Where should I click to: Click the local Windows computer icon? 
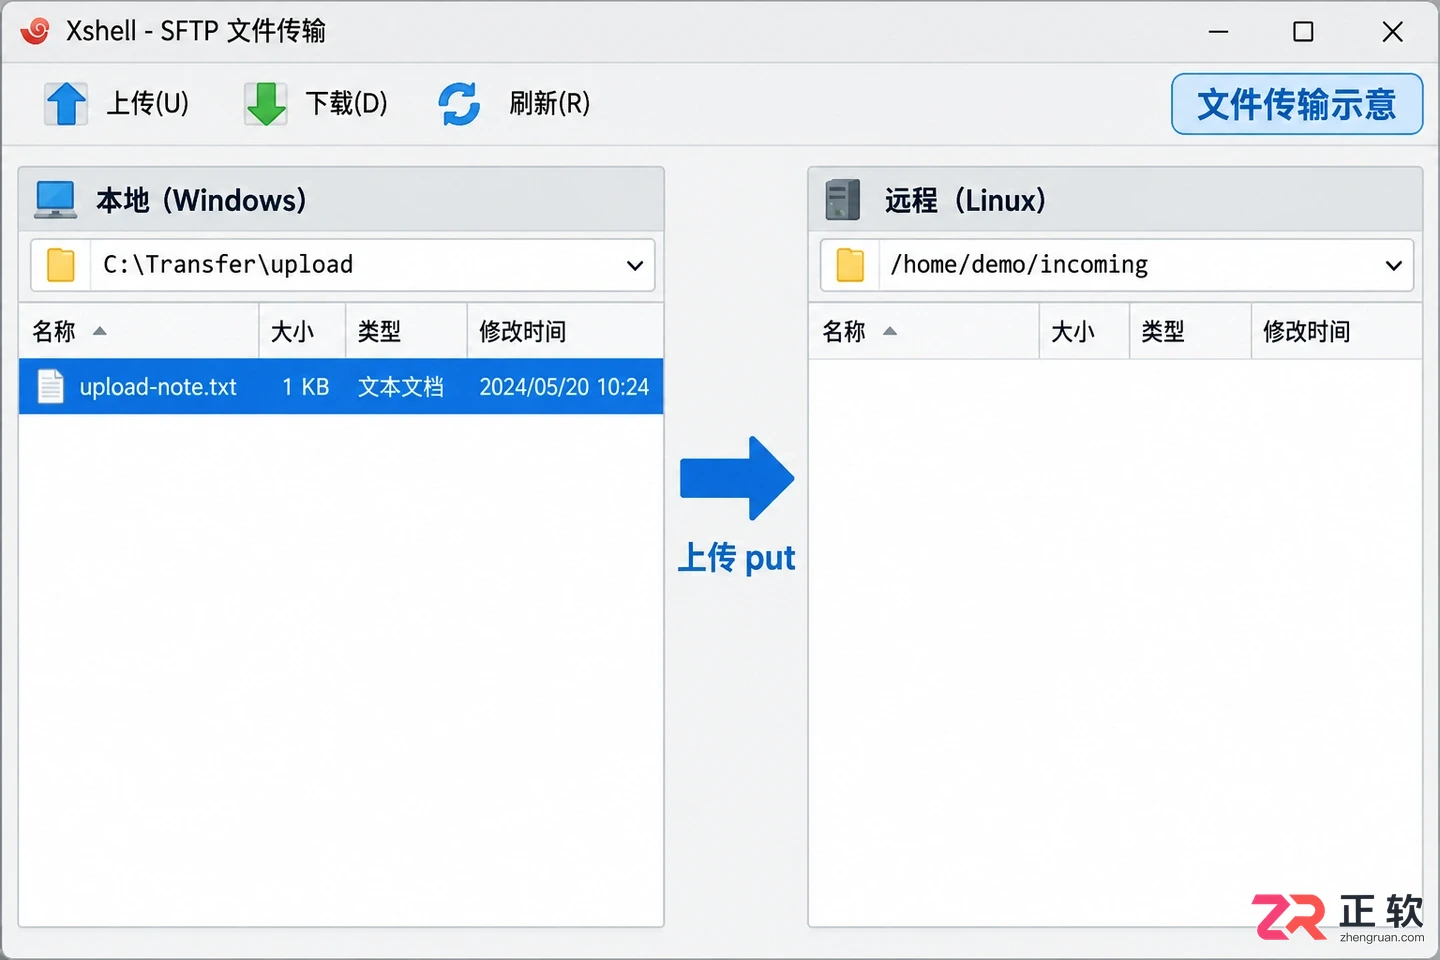coord(56,199)
